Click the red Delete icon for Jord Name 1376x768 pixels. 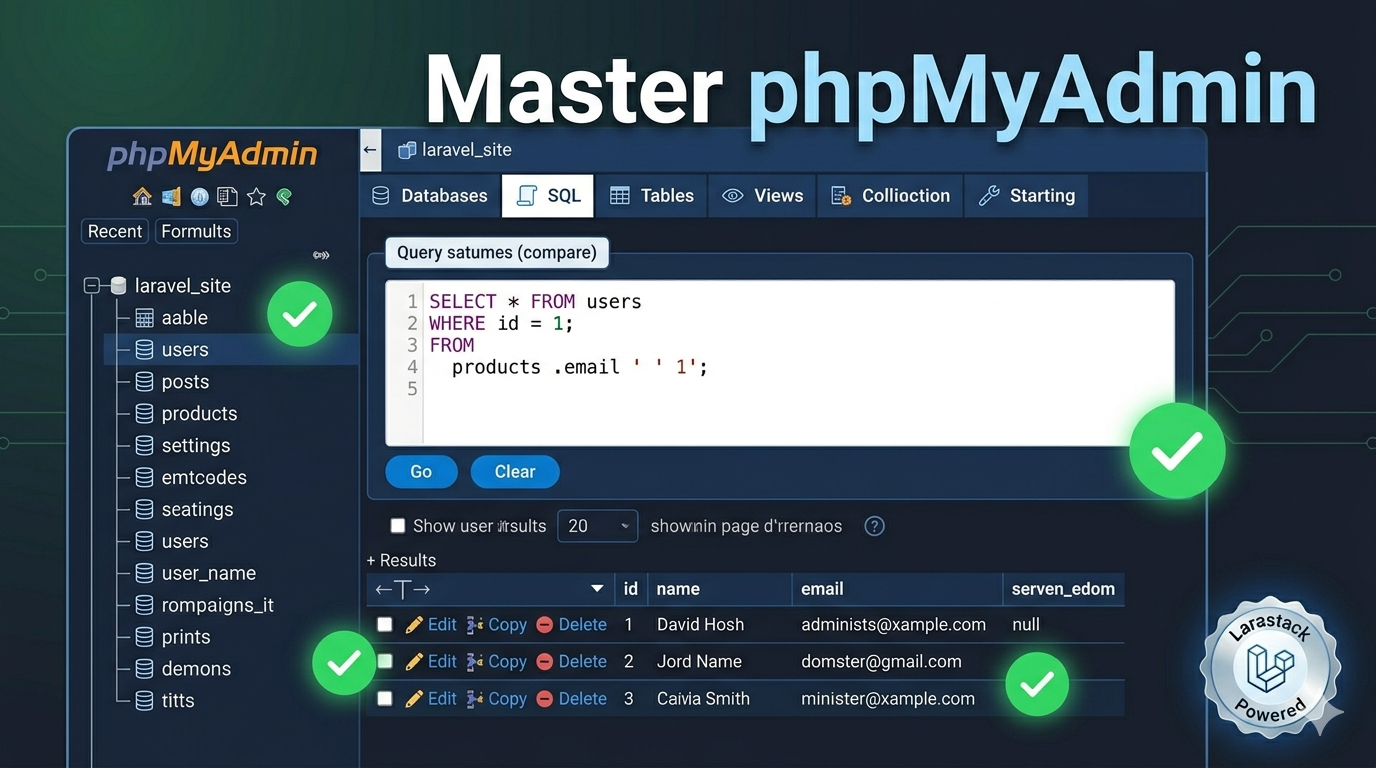[544, 662]
